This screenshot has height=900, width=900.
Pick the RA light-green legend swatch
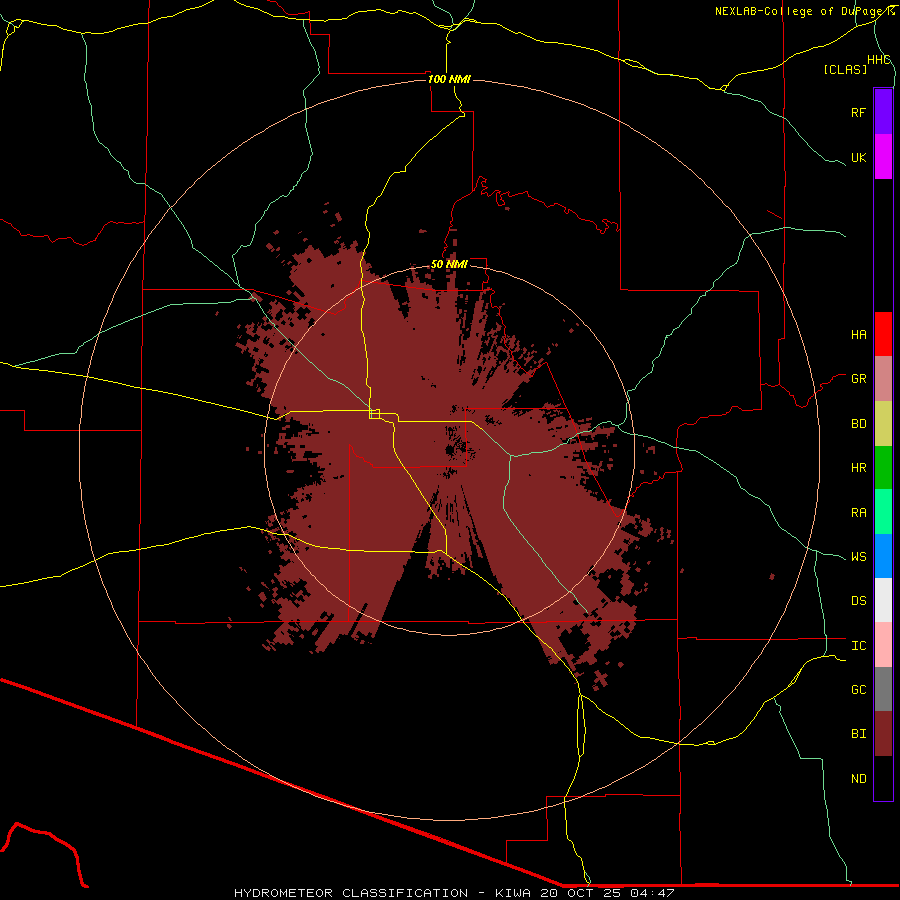[x=883, y=512]
